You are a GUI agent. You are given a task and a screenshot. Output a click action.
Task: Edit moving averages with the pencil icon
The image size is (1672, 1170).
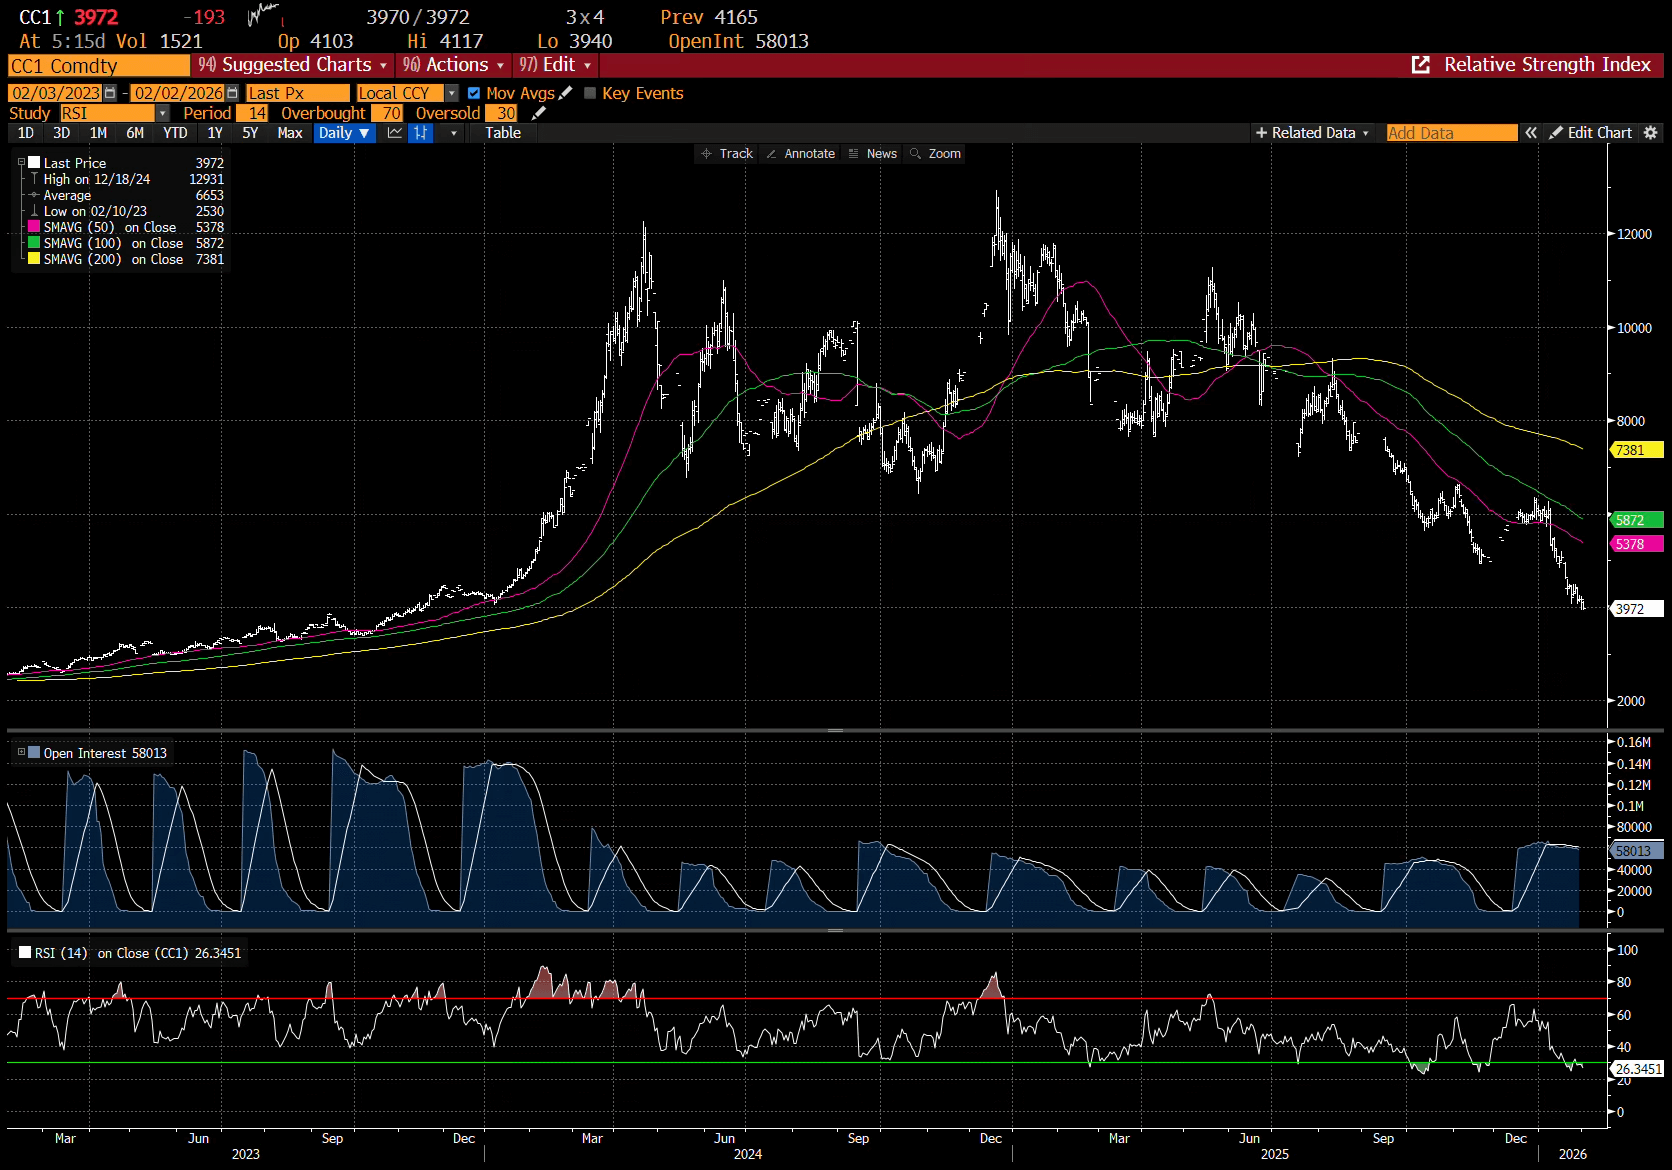click(565, 93)
